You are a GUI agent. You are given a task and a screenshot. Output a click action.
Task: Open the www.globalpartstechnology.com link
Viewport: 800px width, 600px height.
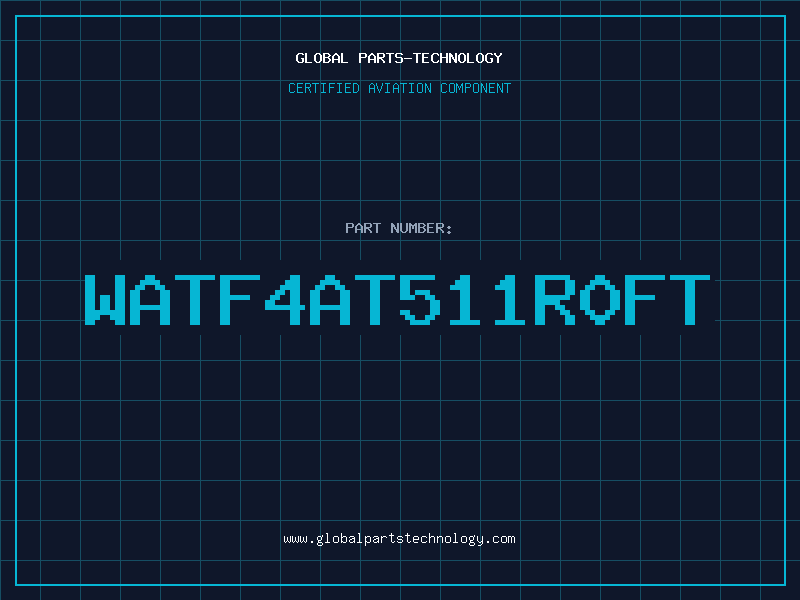pos(399,539)
